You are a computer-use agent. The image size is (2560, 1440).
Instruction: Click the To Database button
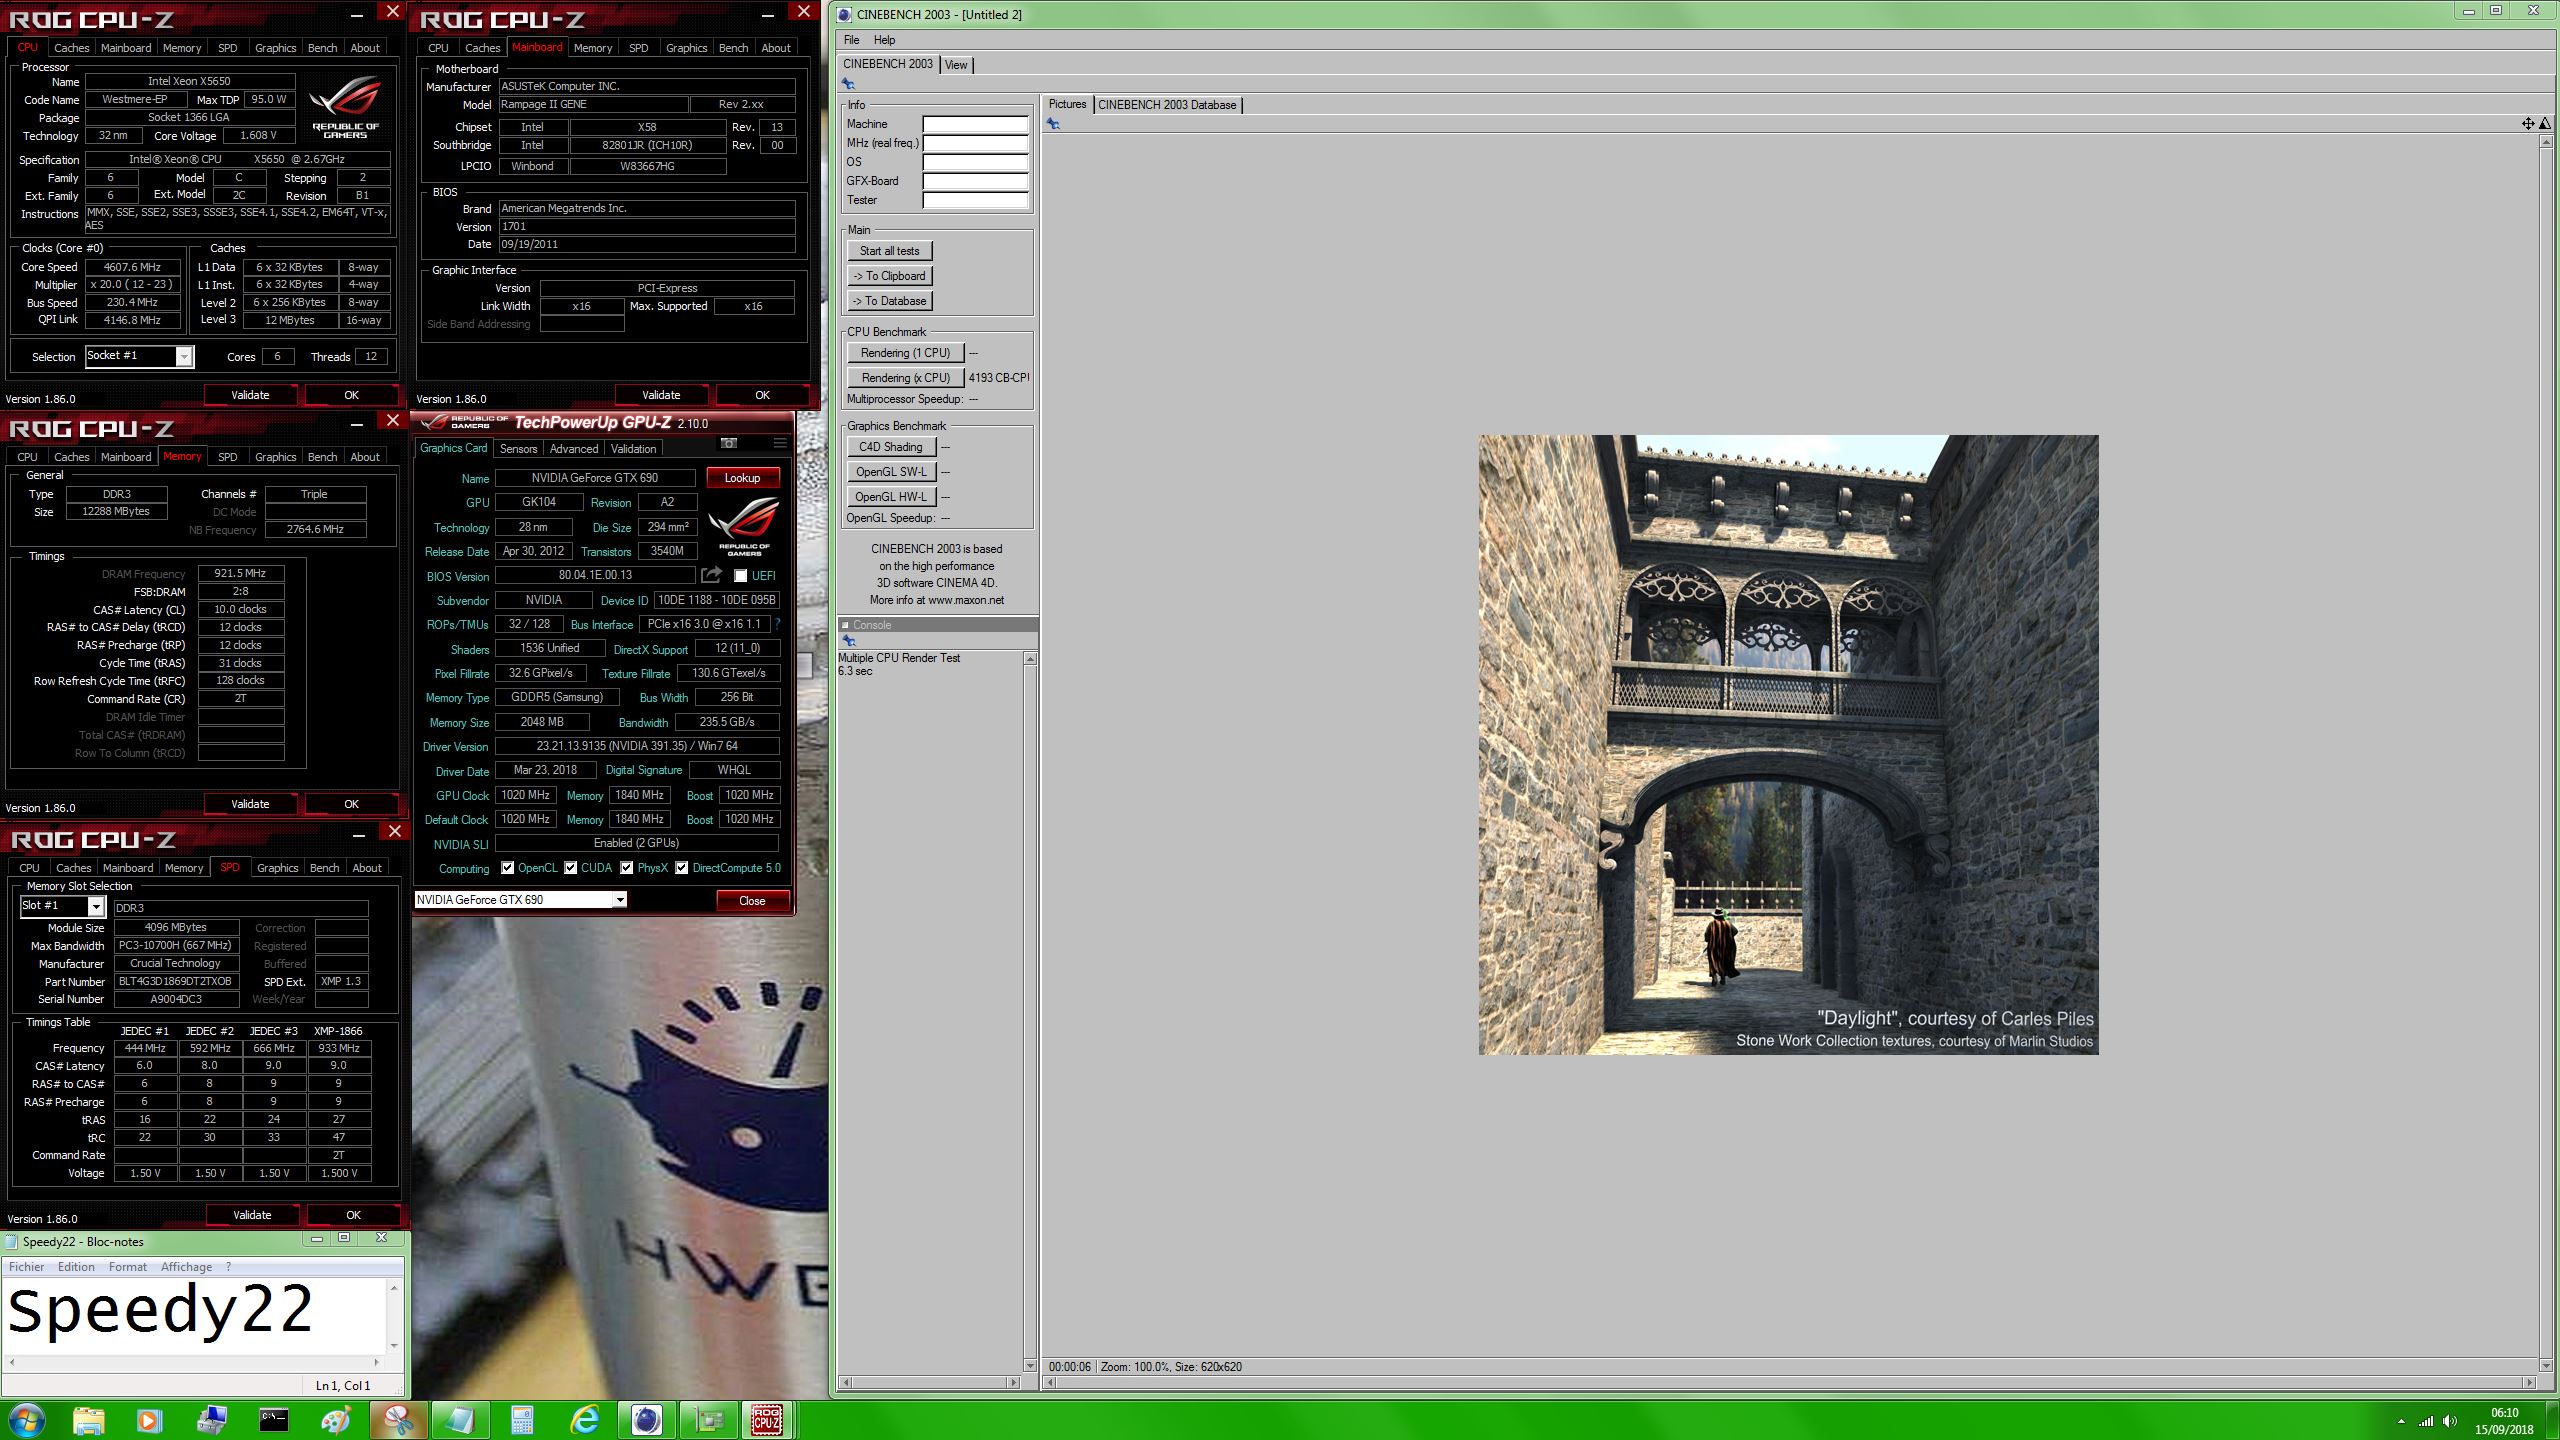889,301
